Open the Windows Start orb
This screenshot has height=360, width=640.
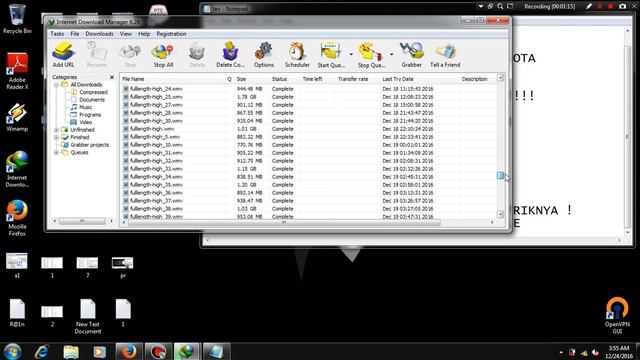pos(13,351)
